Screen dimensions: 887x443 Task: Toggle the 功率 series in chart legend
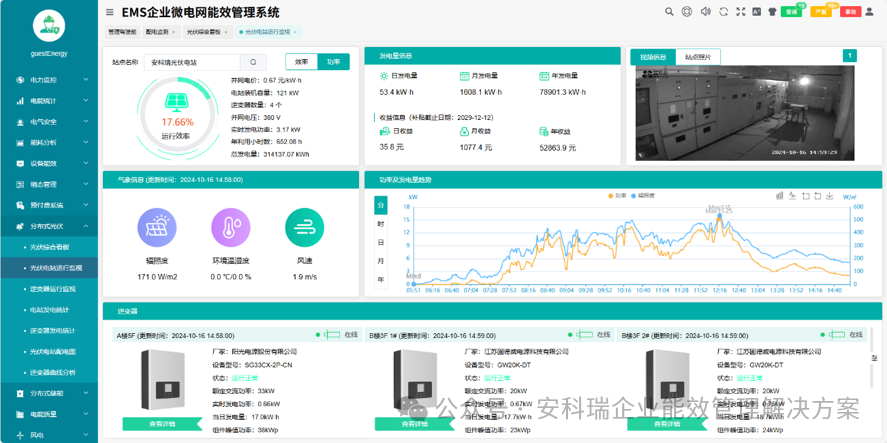(618, 195)
